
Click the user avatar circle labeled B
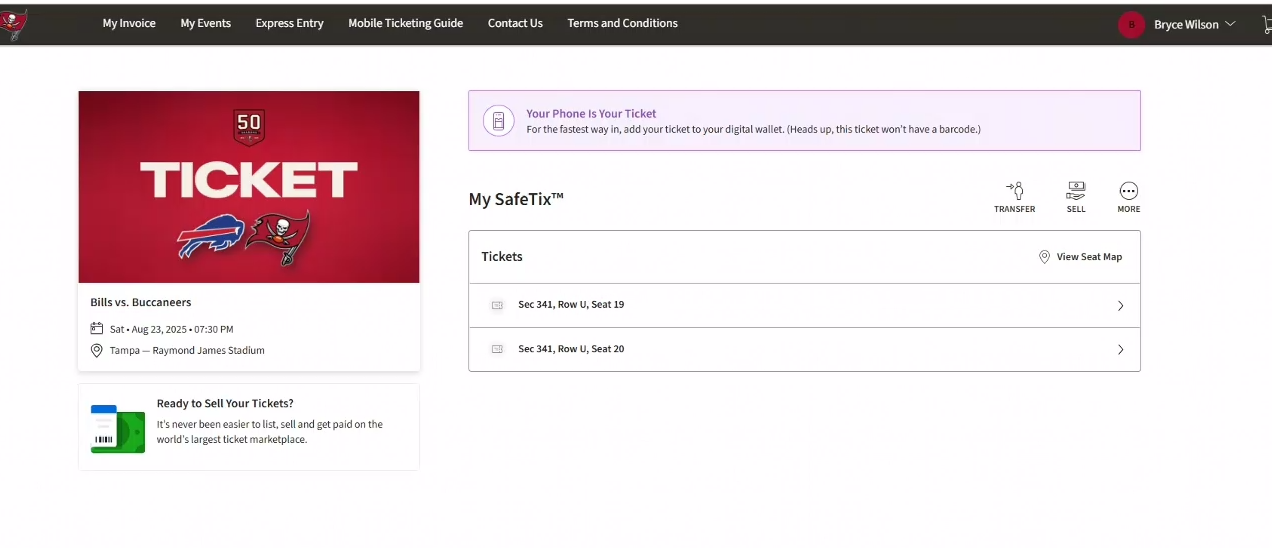1131,24
